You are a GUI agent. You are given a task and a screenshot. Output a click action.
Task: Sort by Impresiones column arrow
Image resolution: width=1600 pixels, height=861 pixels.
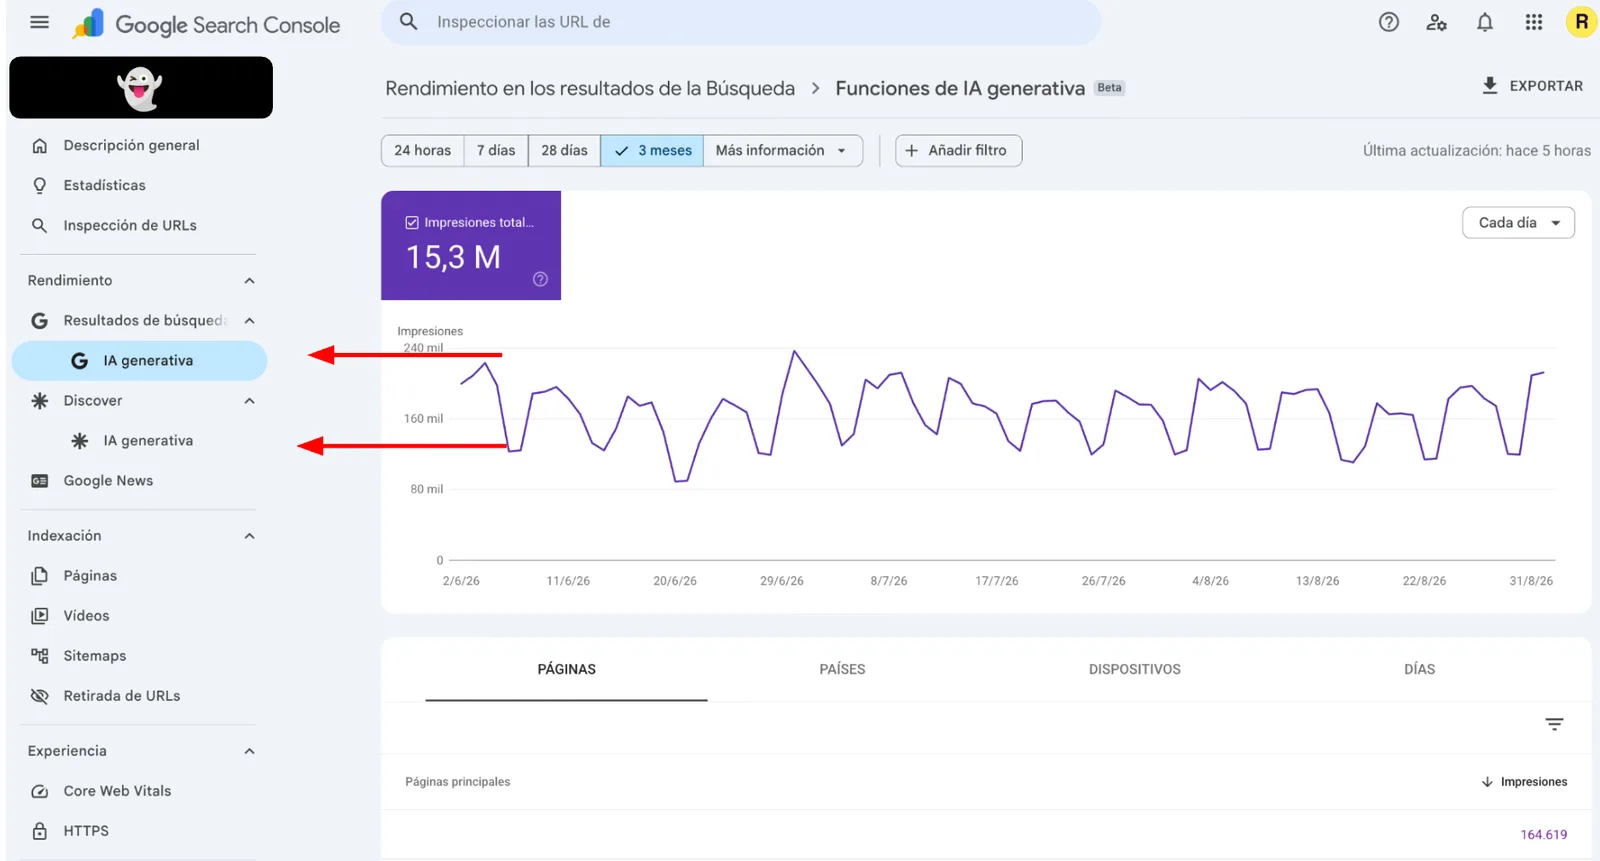click(x=1487, y=782)
